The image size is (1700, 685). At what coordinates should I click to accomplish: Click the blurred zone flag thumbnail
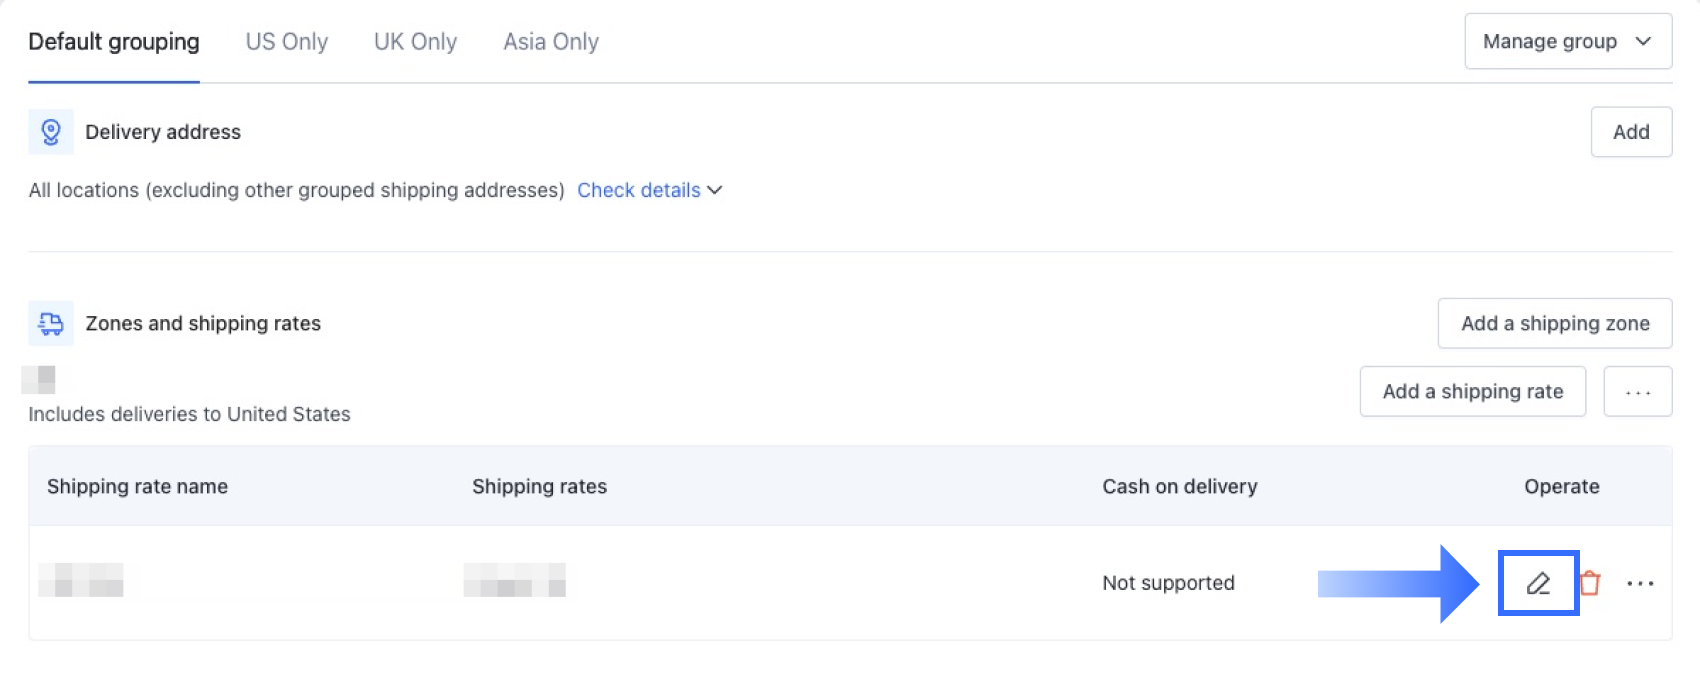pyautogui.click(x=39, y=380)
